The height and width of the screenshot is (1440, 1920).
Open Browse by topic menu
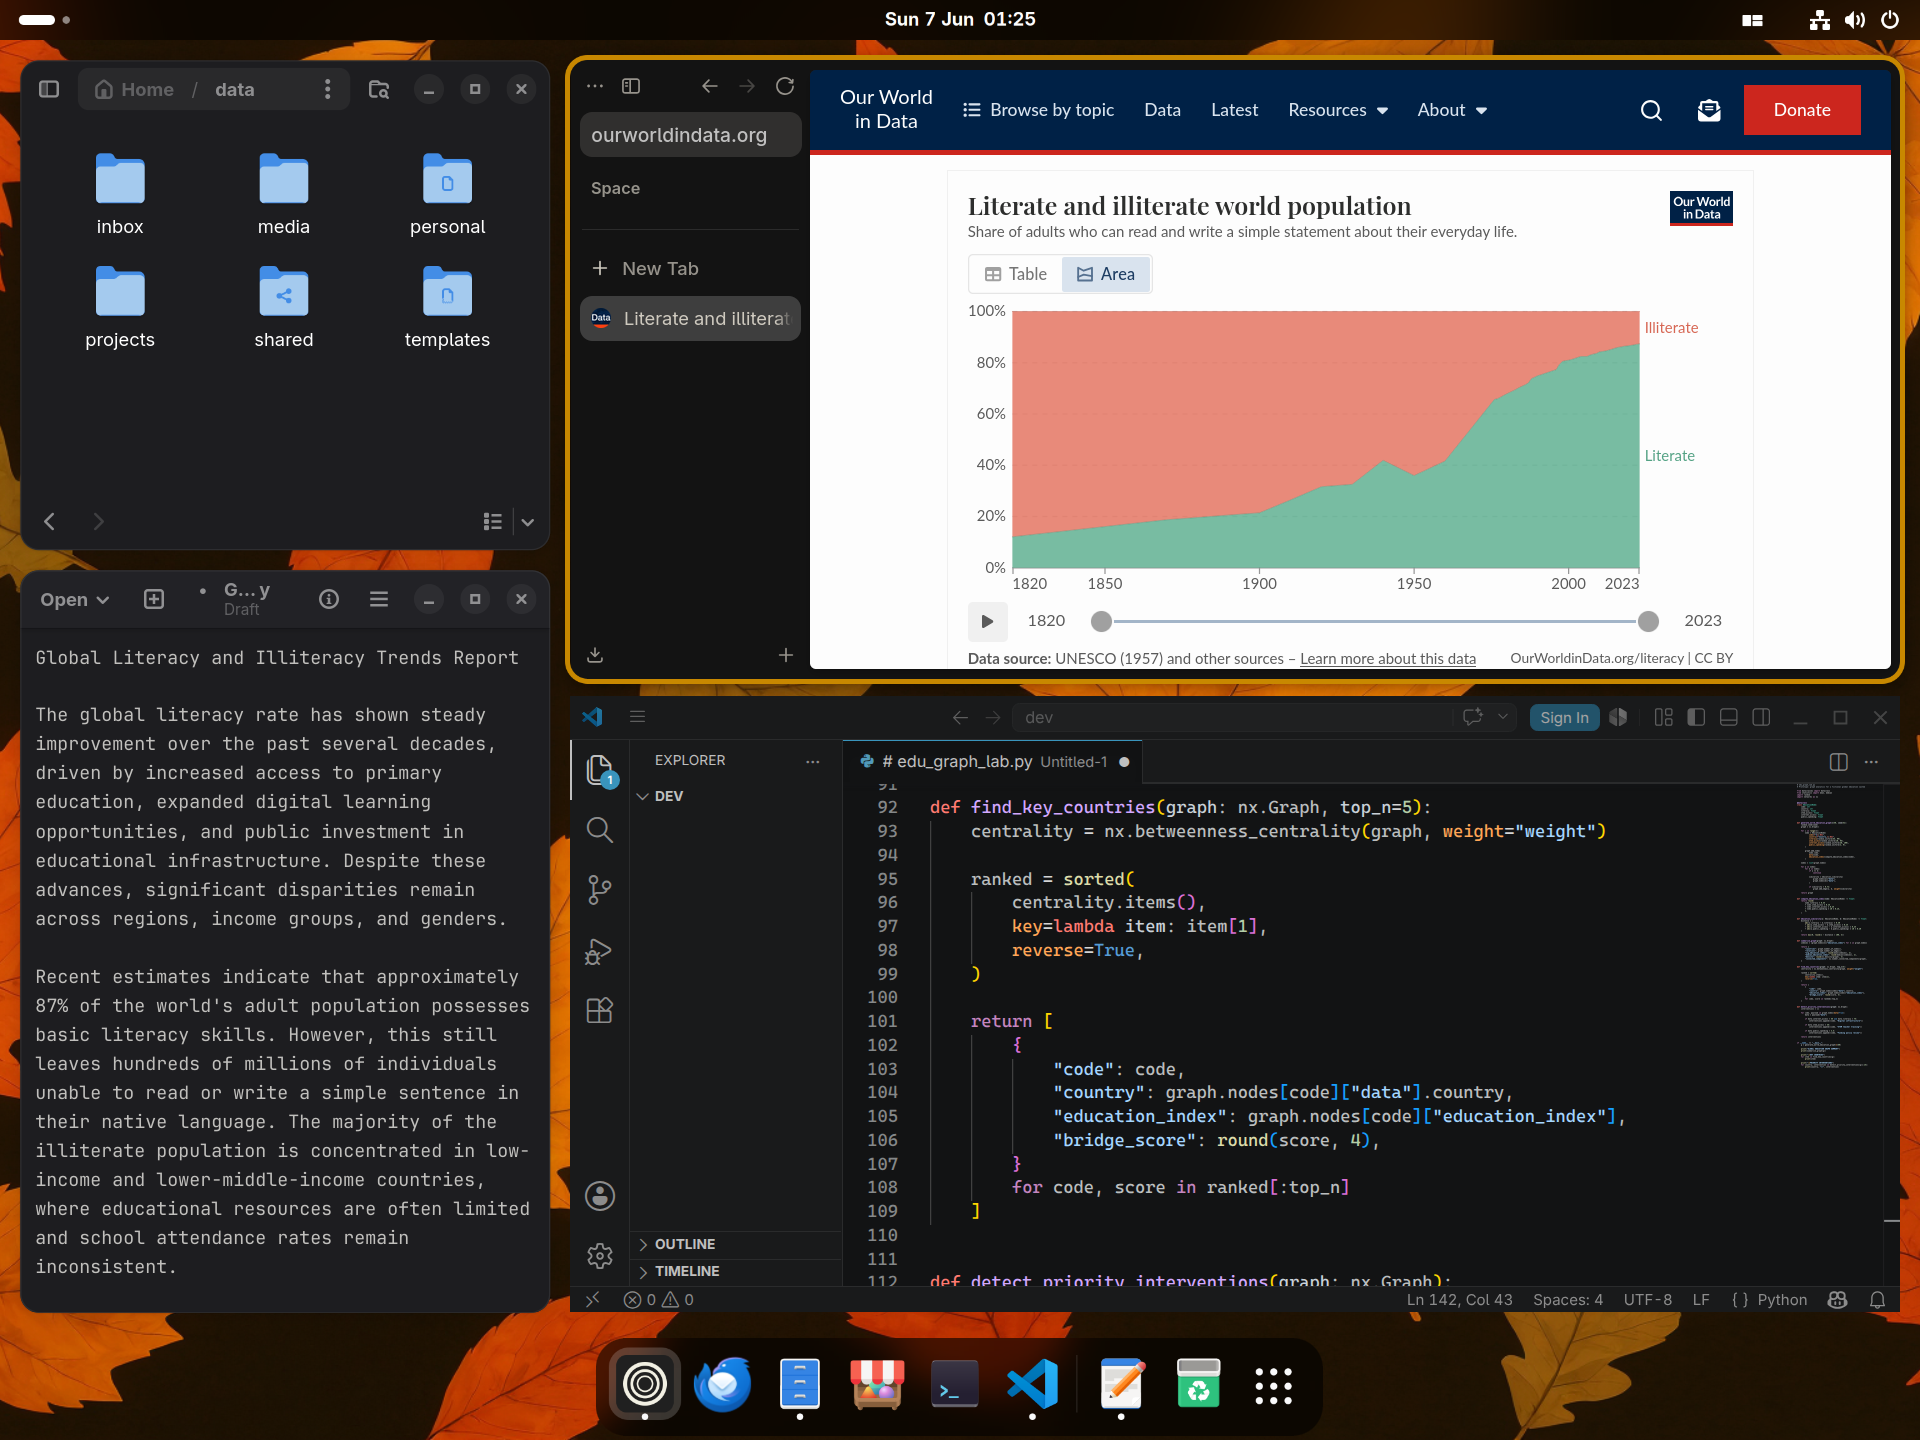click(1038, 110)
